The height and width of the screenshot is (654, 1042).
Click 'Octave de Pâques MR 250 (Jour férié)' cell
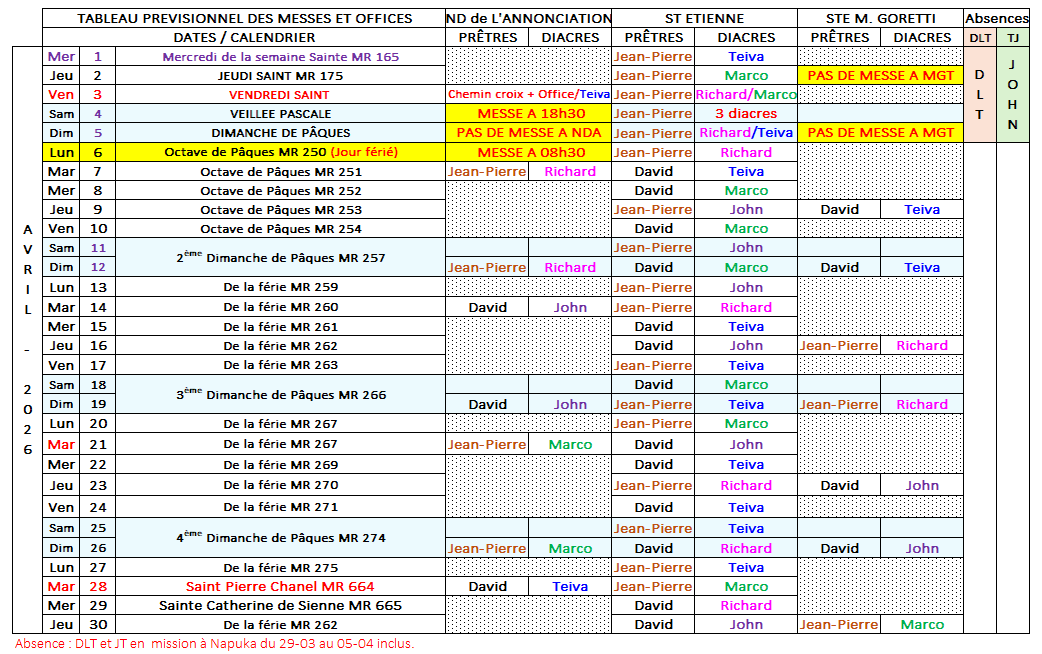280,152
